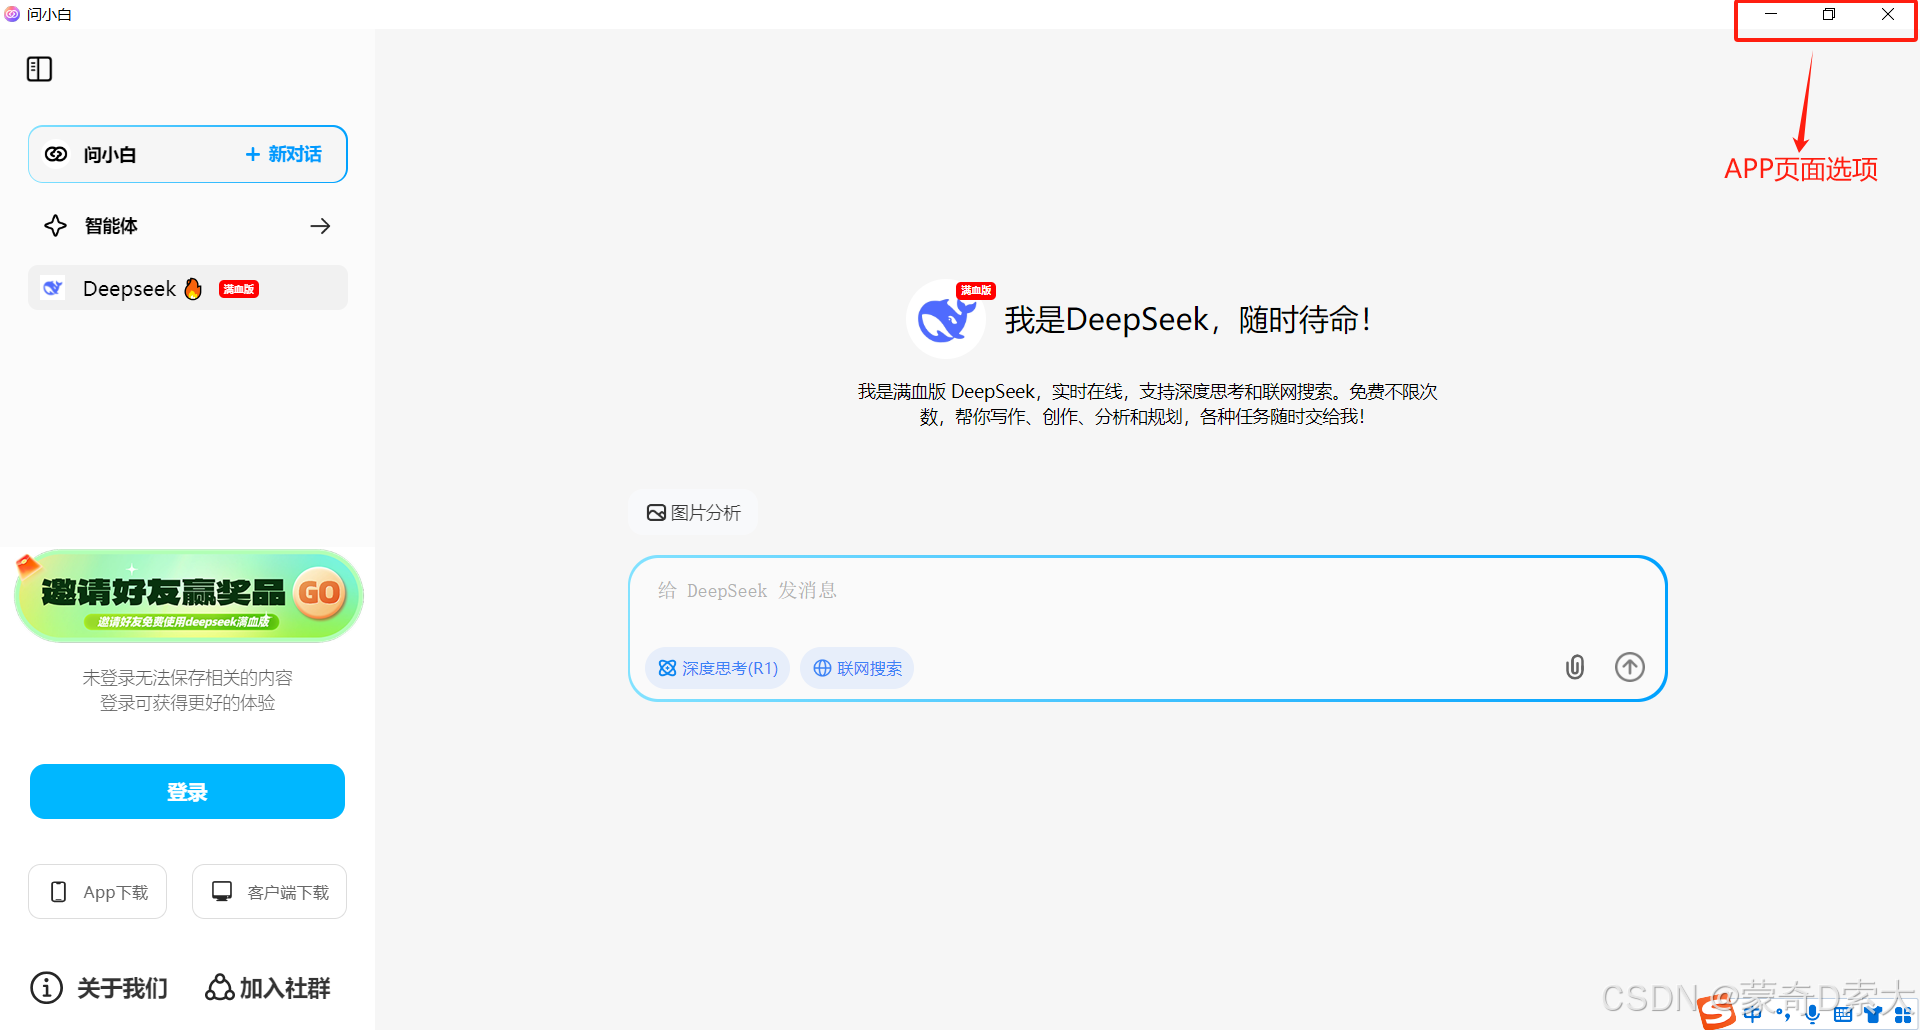The width and height of the screenshot is (1920, 1030).
Task: Click the 问小白 infinity logo icon
Action: [x=56, y=154]
